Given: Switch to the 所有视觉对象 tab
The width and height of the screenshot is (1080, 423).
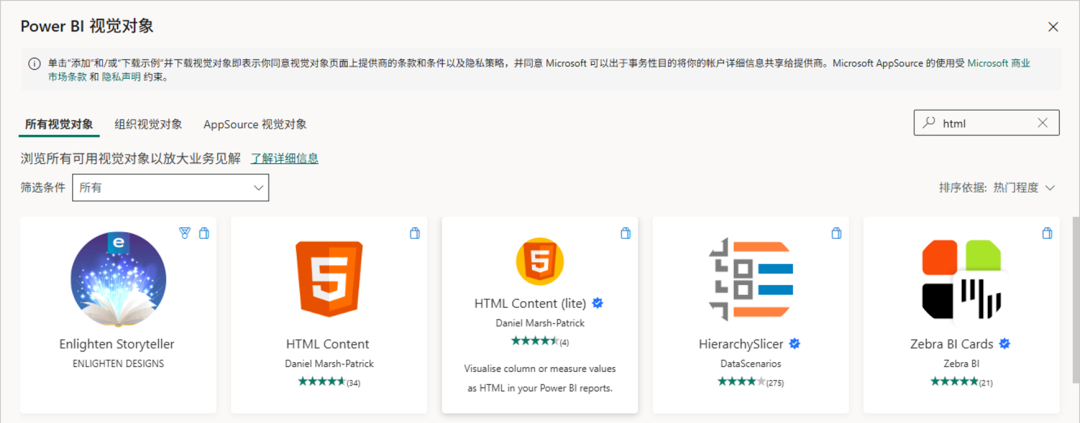Looking at the screenshot, I should pyautogui.click(x=59, y=125).
